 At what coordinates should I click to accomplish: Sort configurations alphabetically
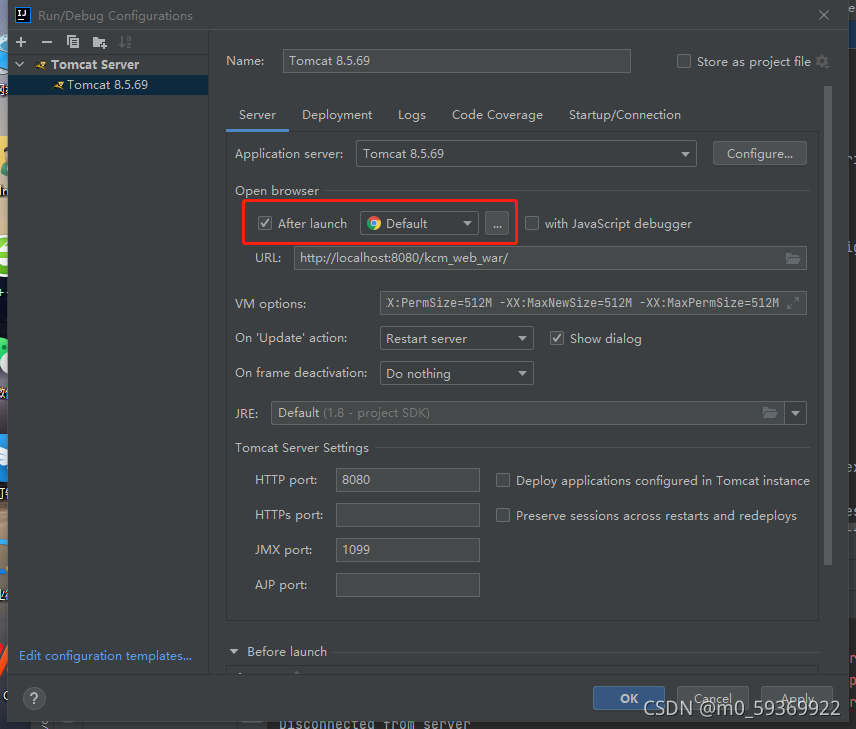pyautogui.click(x=126, y=42)
